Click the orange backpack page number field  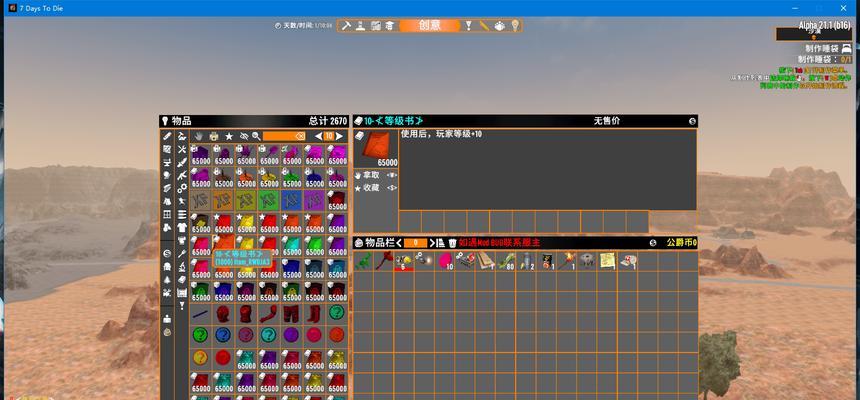tap(415, 243)
